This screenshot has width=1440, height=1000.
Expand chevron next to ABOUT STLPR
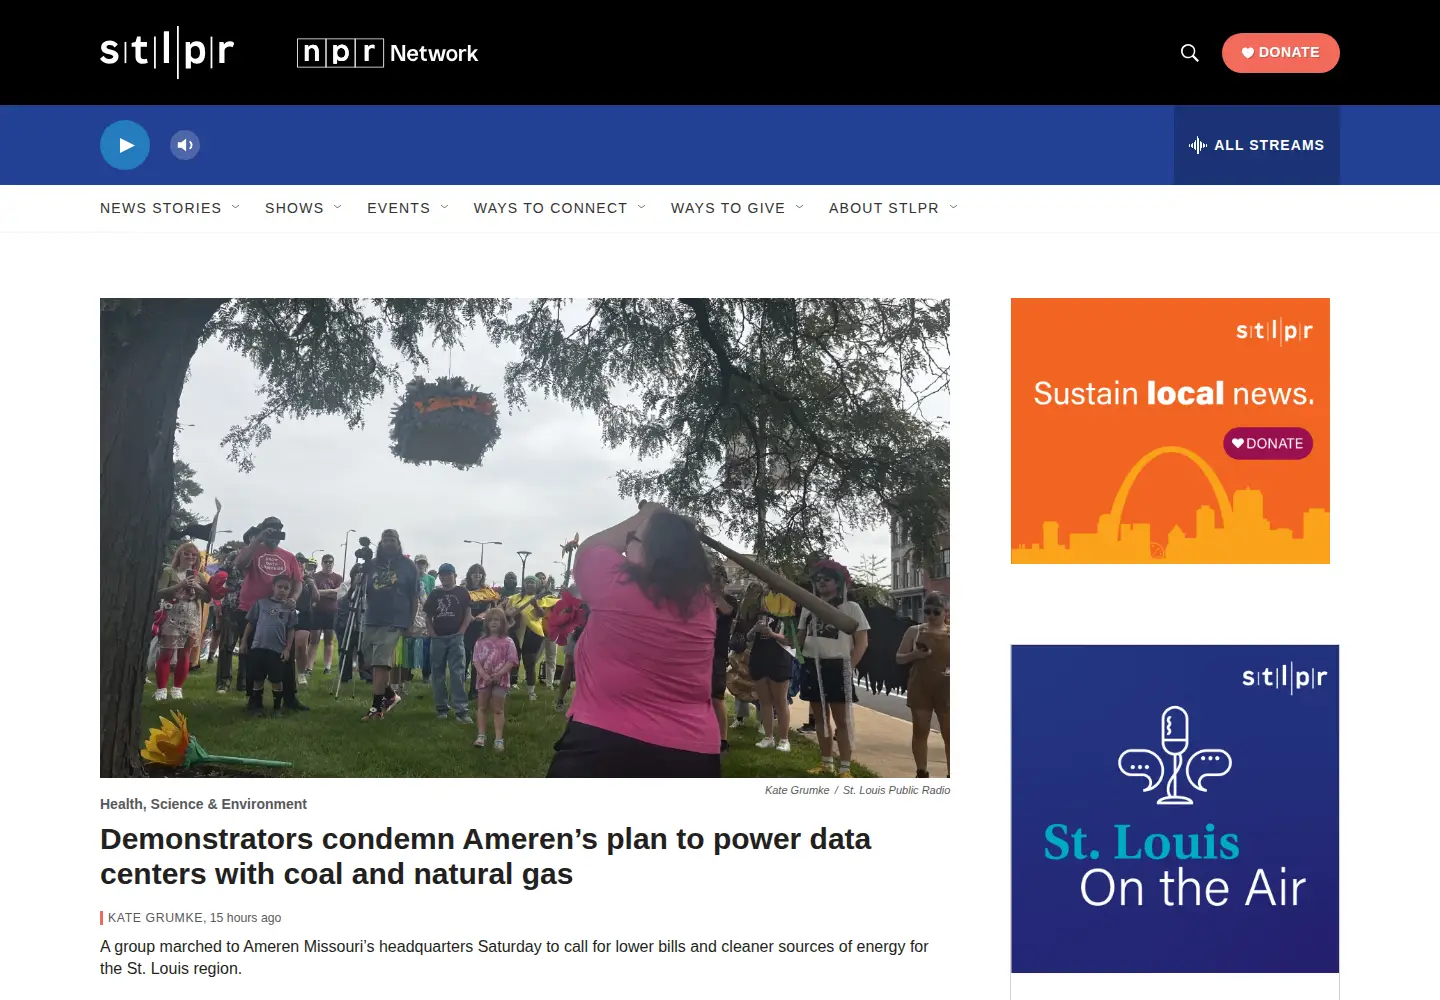tap(954, 207)
